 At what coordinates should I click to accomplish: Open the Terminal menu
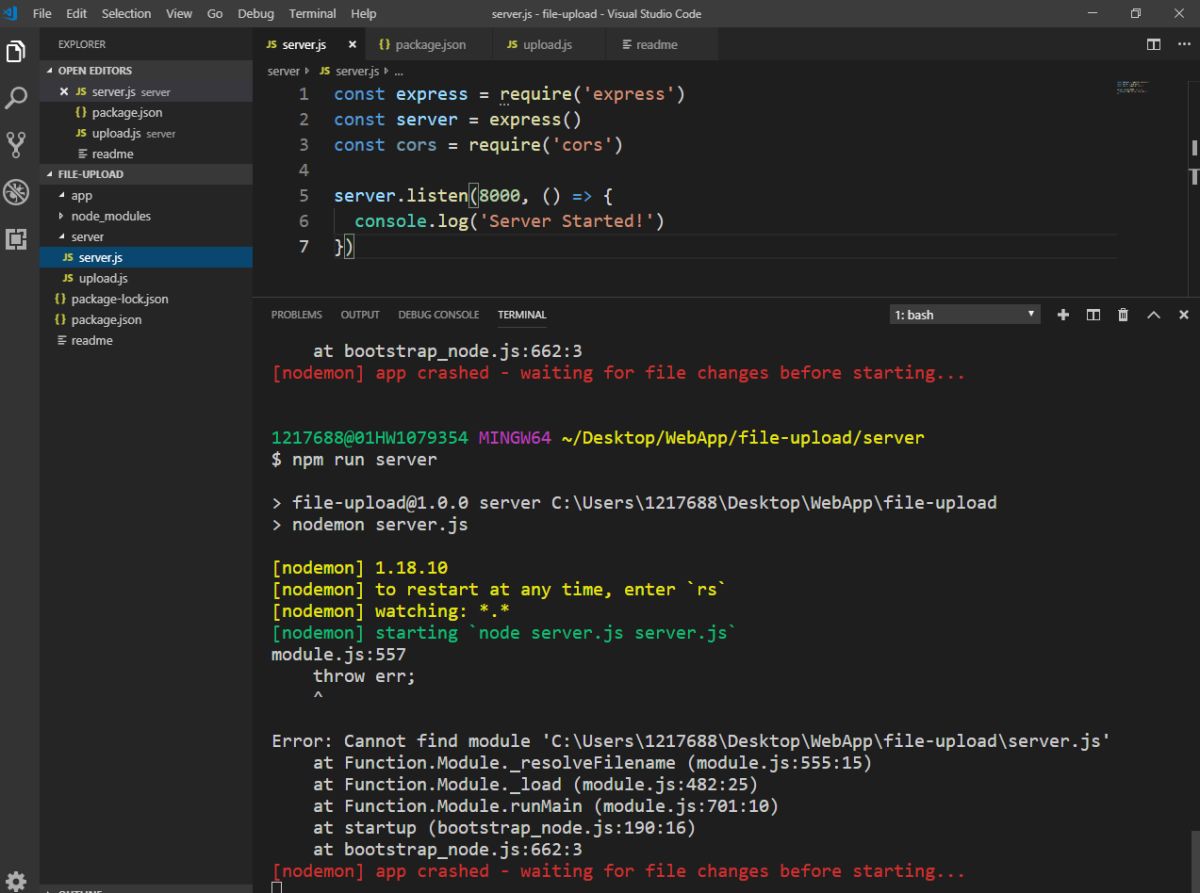tap(312, 13)
